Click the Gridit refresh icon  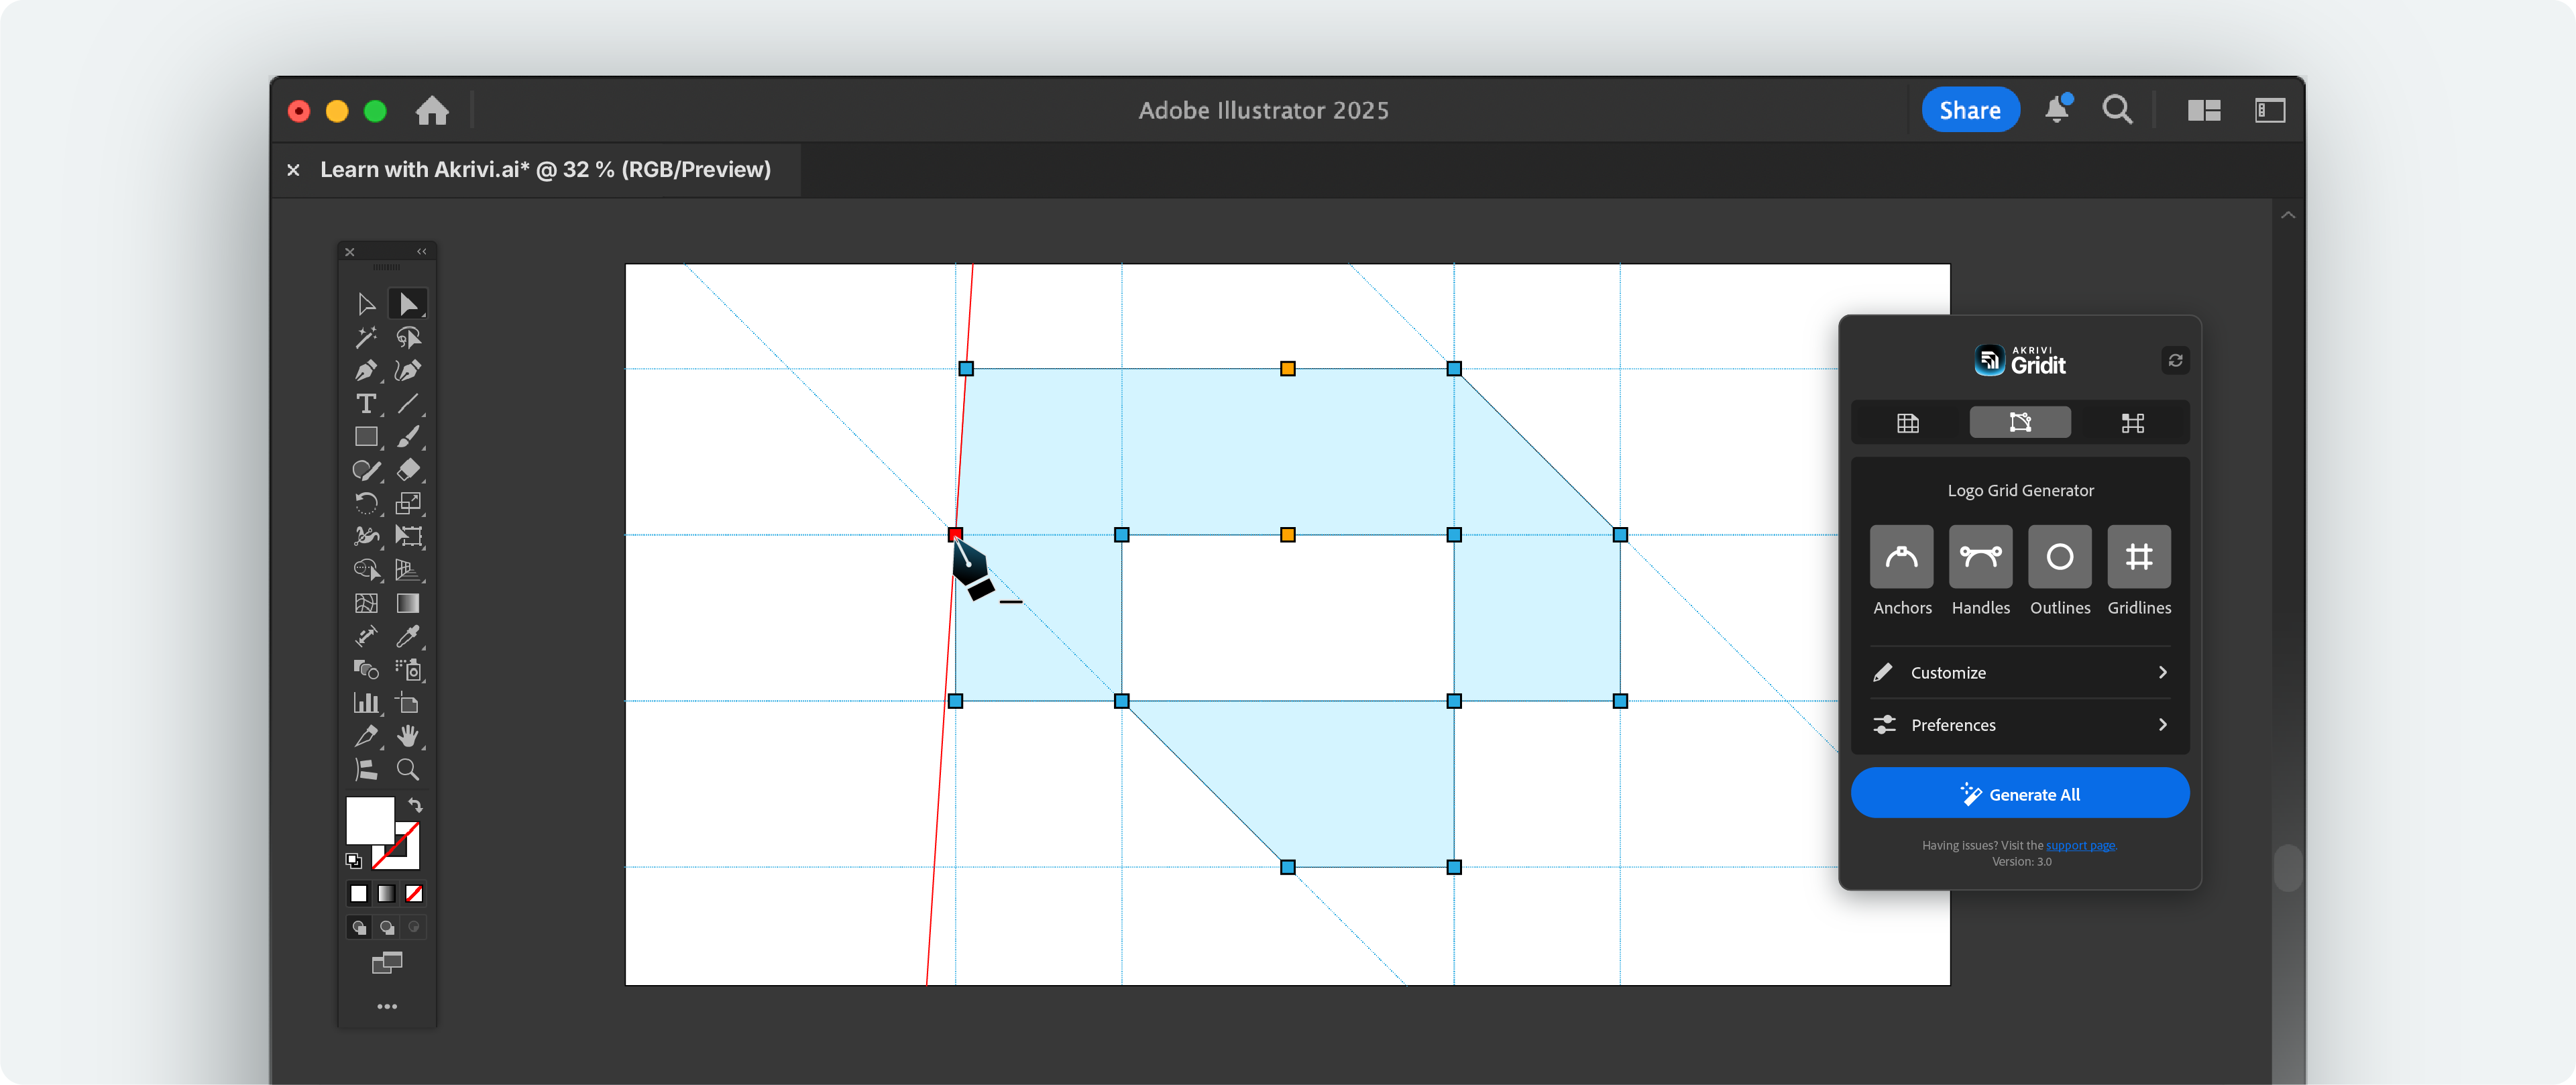[x=2175, y=360]
